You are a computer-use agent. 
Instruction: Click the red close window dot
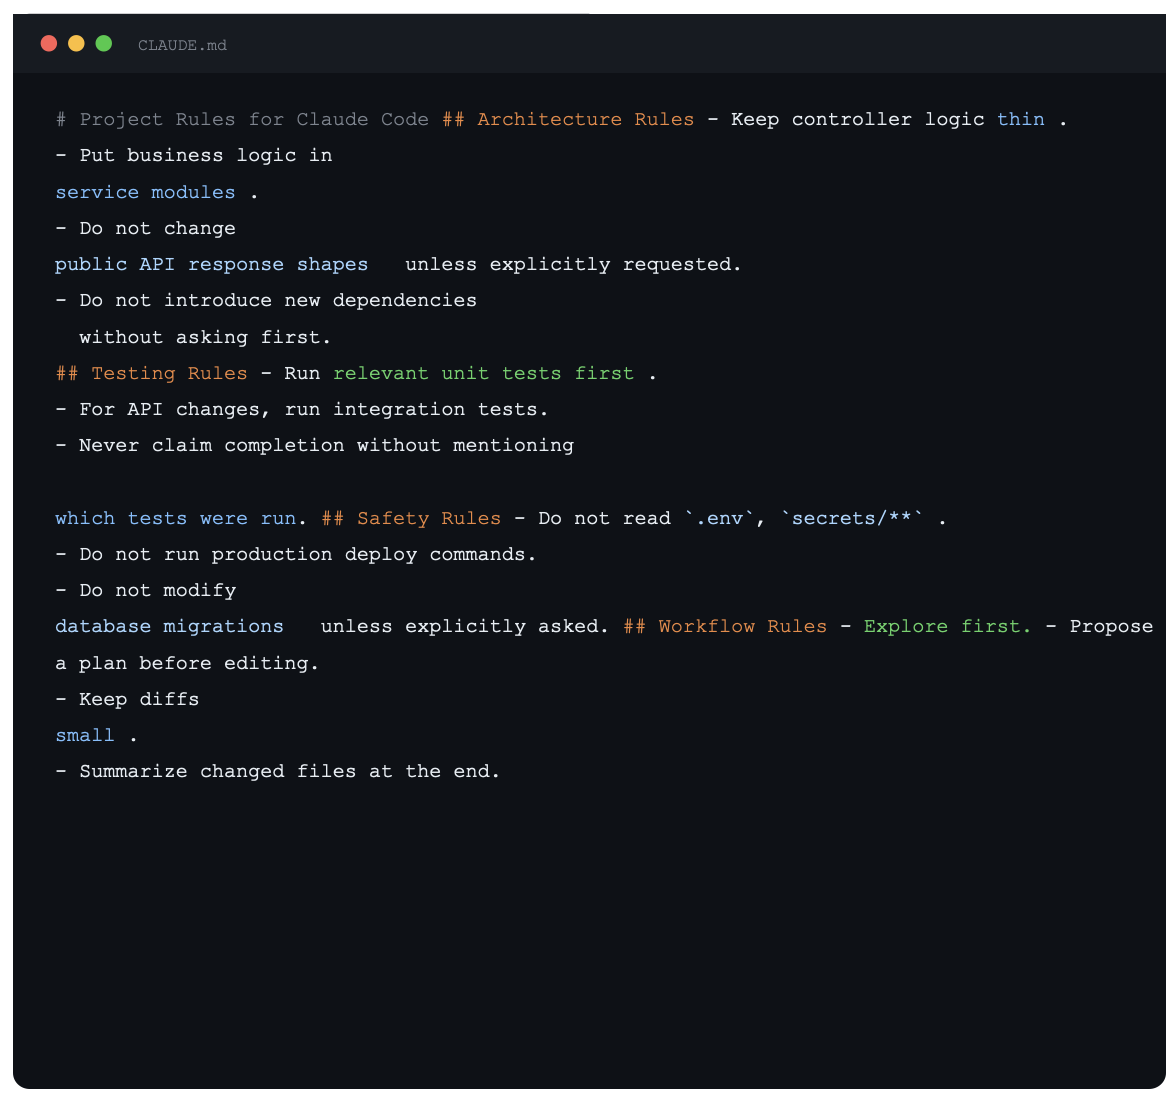click(x=49, y=44)
